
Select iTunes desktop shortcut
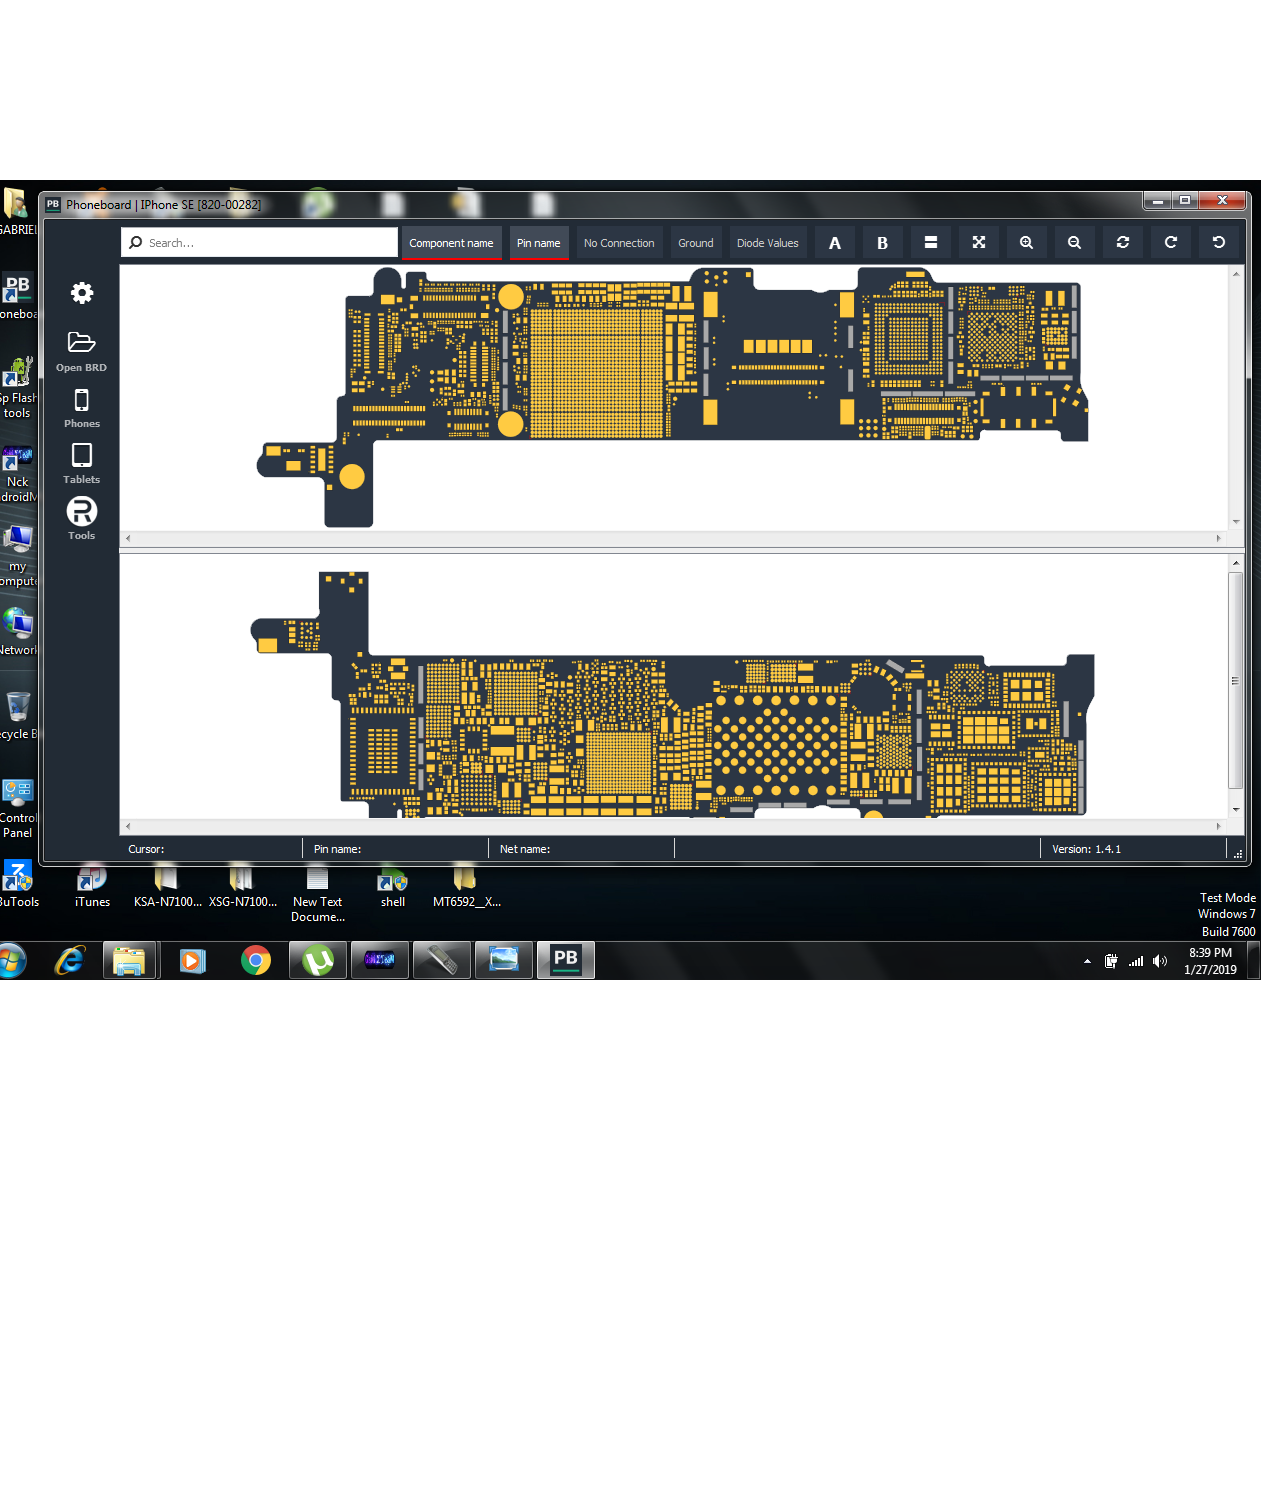pos(92,886)
